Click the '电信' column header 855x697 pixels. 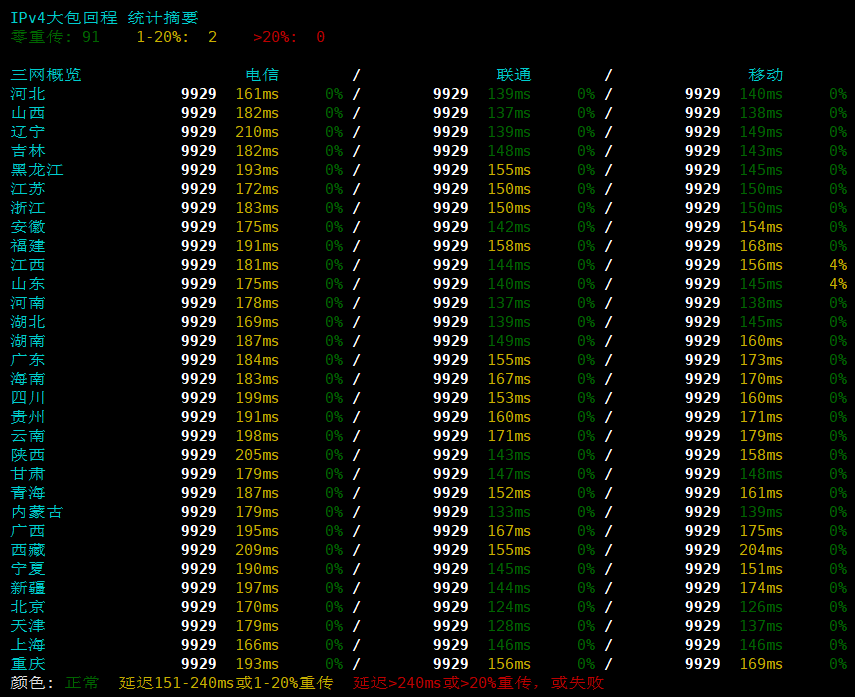[x=262, y=75]
